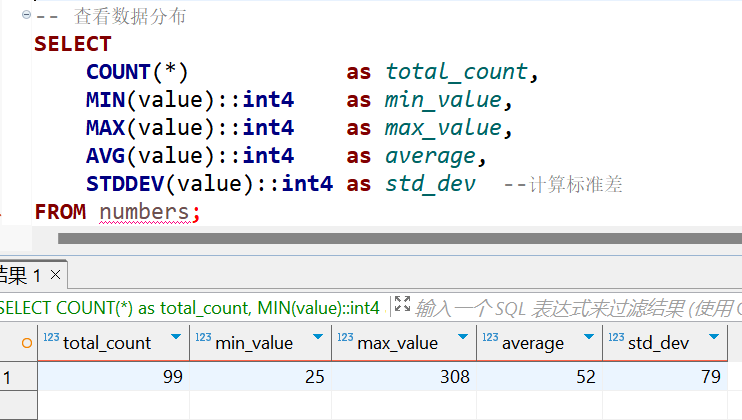
Task: Click numeric type icon of total_count
Action: click(x=51, y=337)
